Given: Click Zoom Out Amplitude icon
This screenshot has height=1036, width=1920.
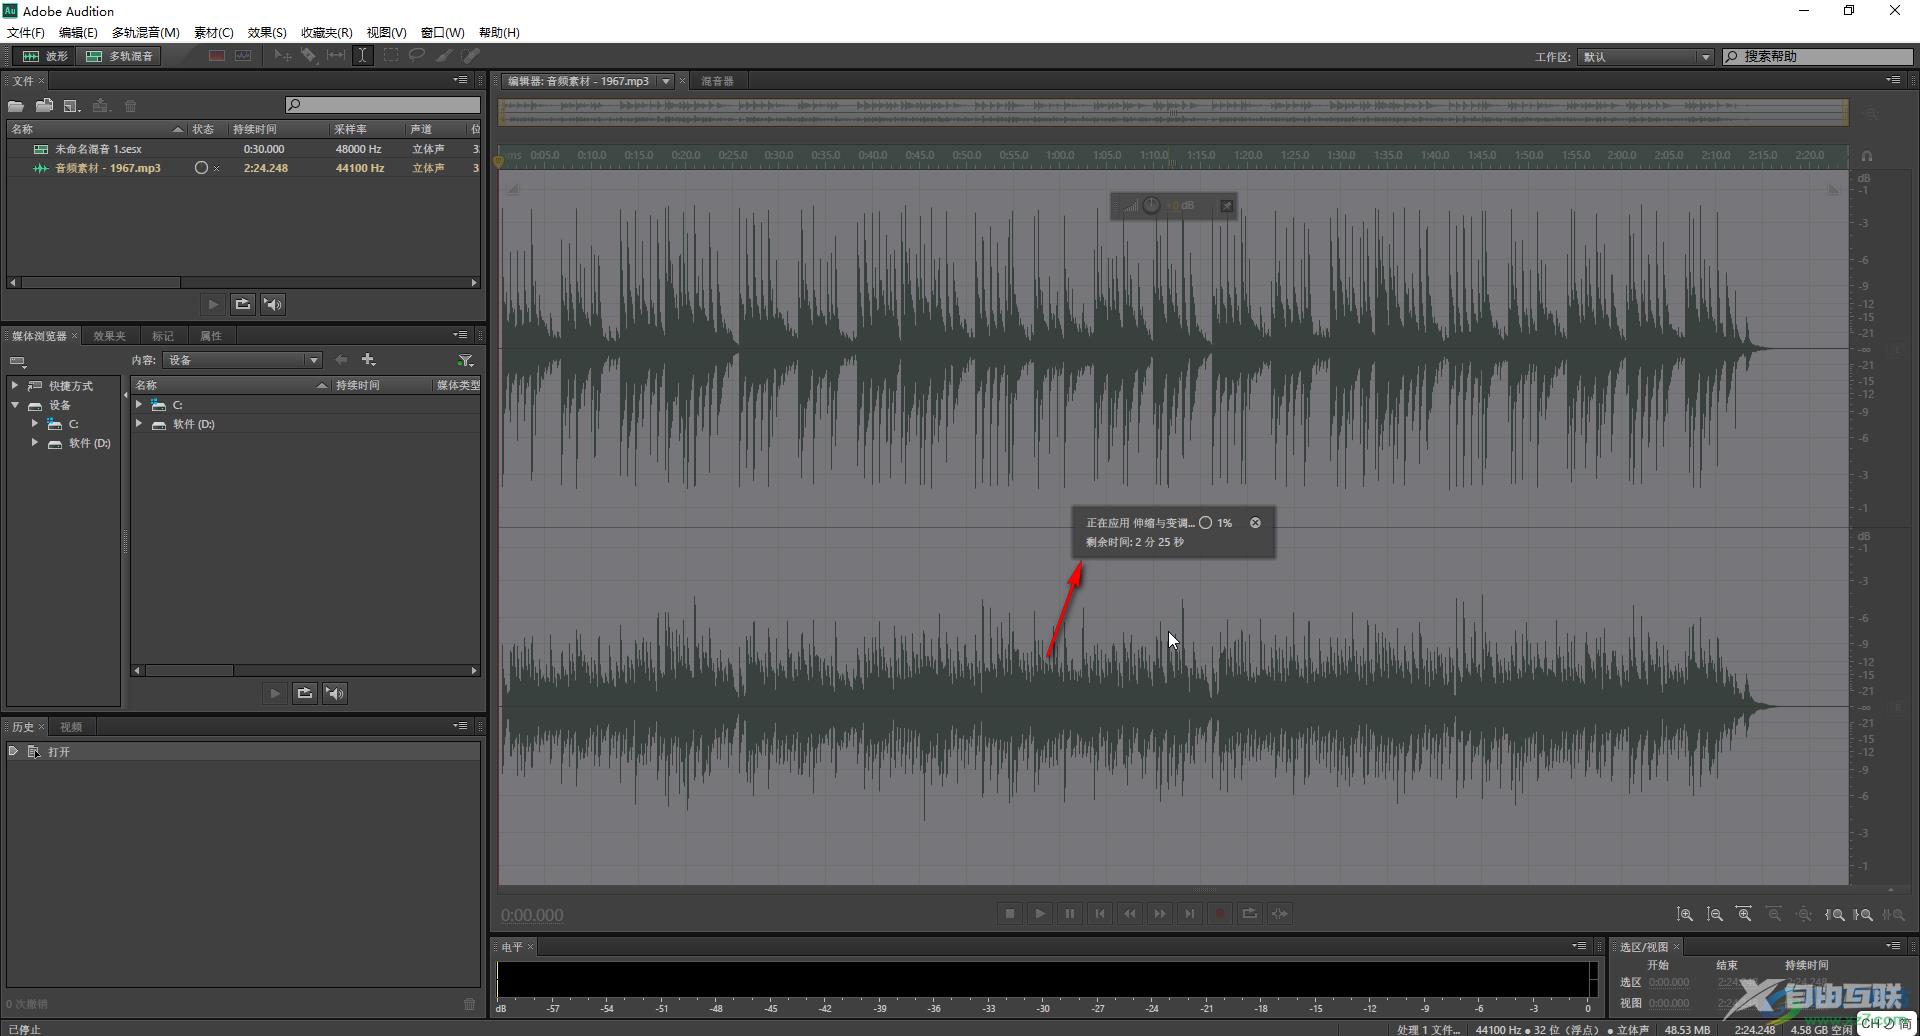Looking at the screenshot, I should tap(1715, 914).
